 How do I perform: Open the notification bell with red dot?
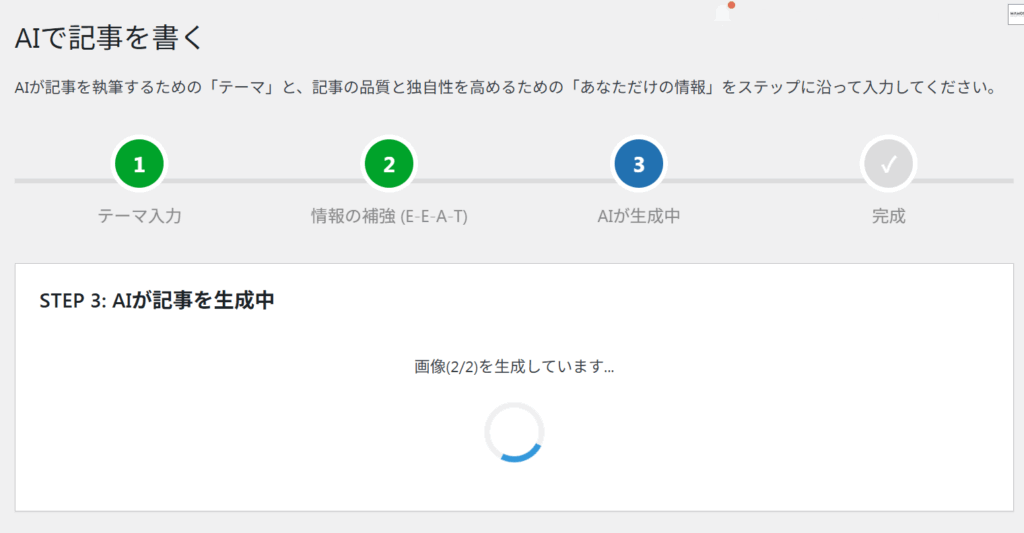tap(723, 12)
